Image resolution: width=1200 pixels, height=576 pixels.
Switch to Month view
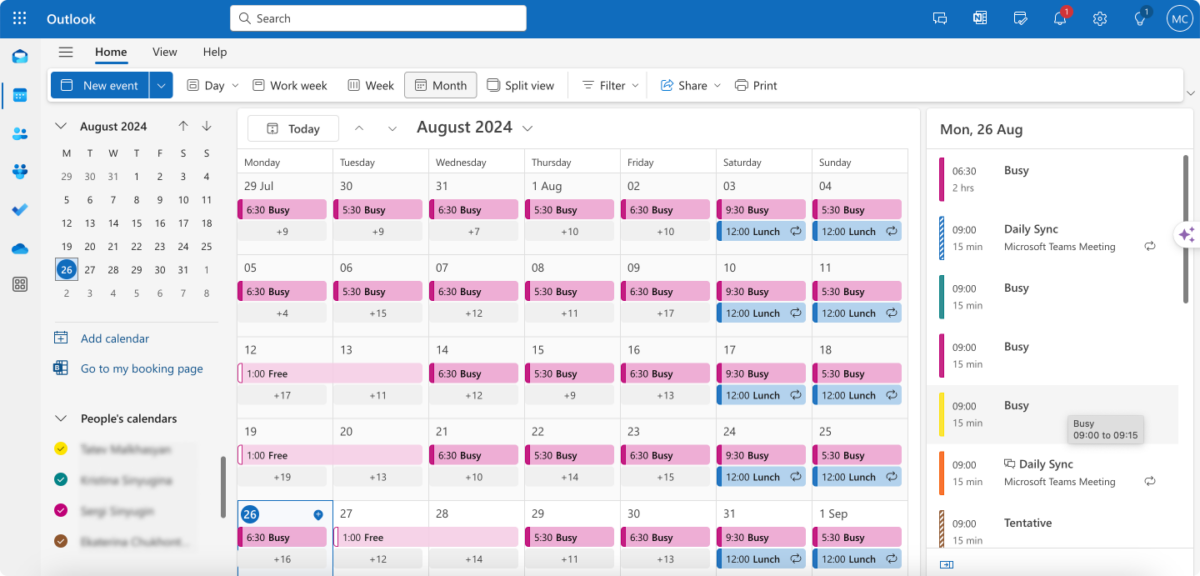pyautogui.click(x=440, y=85)
